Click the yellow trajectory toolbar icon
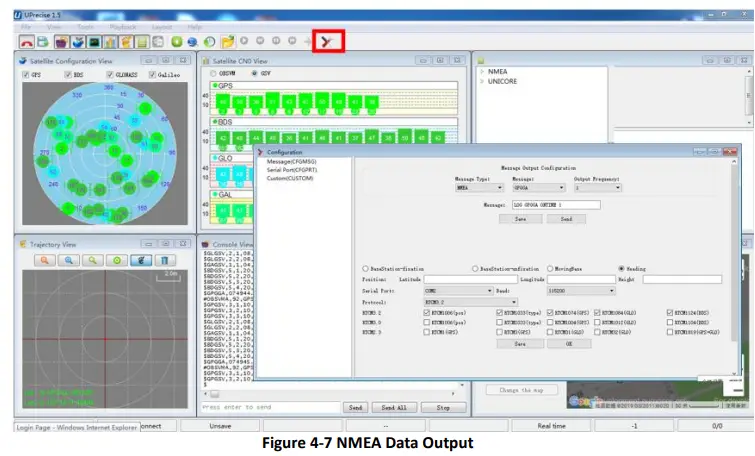Image resolution: width=755 pixels, height=456 pixels. click(x=126, y=42)
